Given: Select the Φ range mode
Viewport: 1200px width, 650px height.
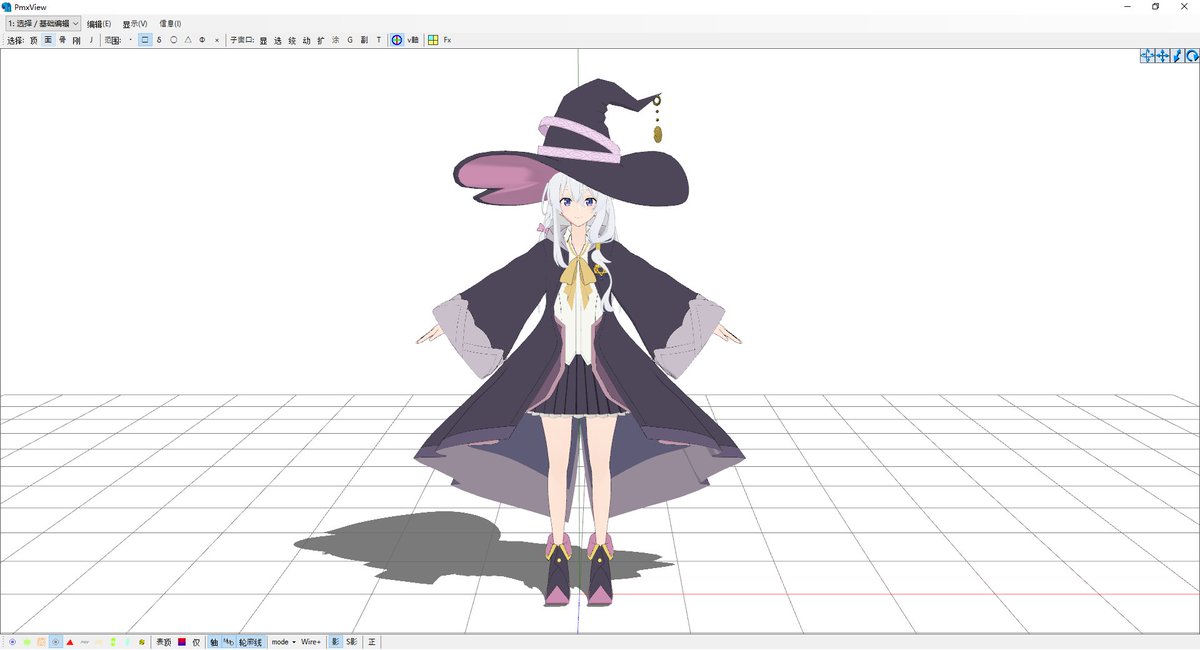Looking at the screenshot, I should click(x=202, y=40).
